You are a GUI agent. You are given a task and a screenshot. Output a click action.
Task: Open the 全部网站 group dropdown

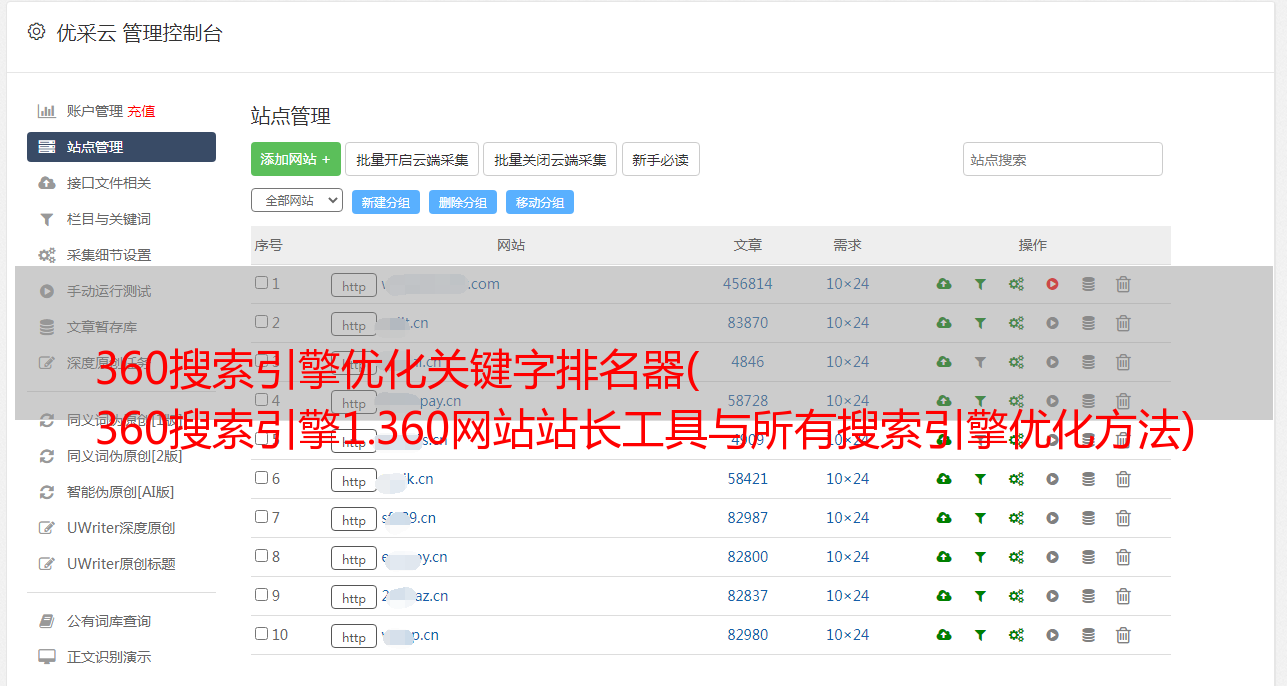(297, 200)
